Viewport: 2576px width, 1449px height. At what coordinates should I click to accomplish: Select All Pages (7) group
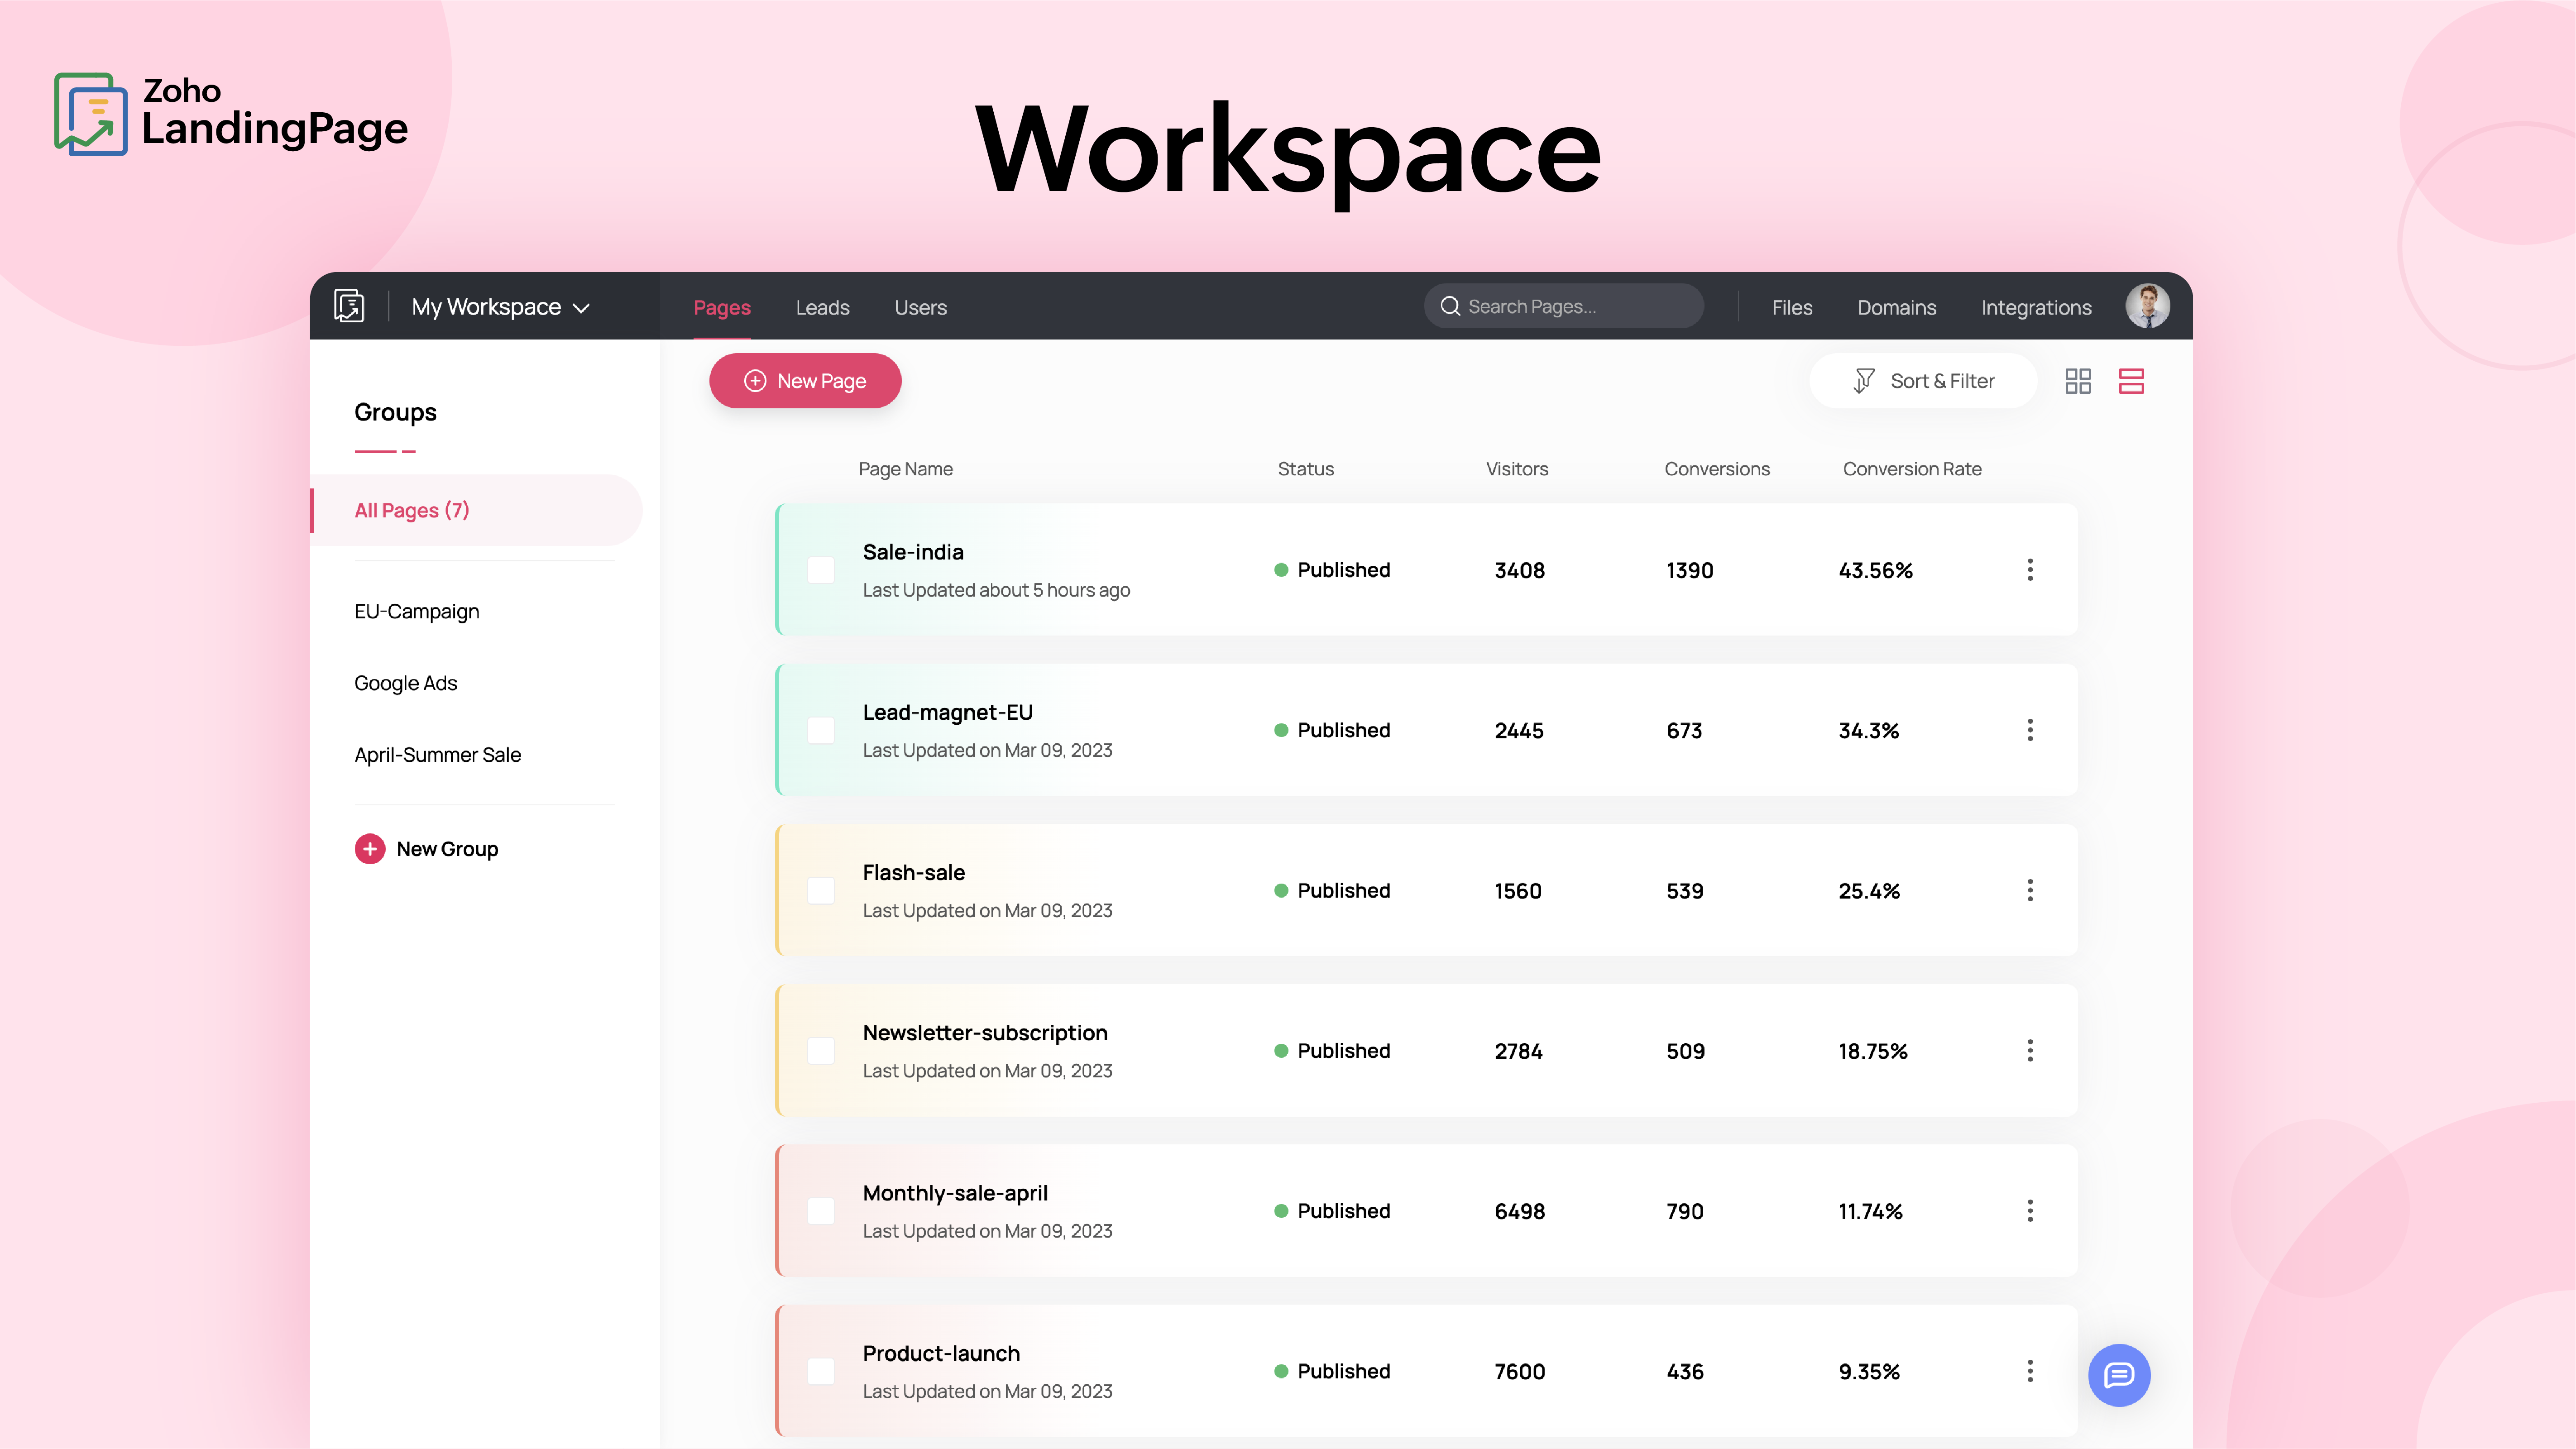[x=476, y=510]
